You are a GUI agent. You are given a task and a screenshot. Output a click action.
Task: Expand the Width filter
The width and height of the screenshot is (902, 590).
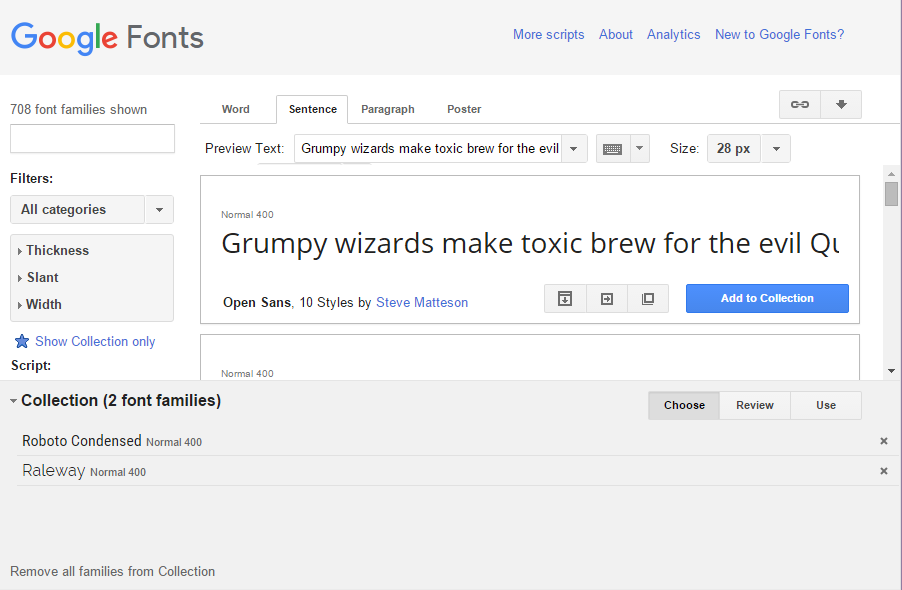coord(39,305)
